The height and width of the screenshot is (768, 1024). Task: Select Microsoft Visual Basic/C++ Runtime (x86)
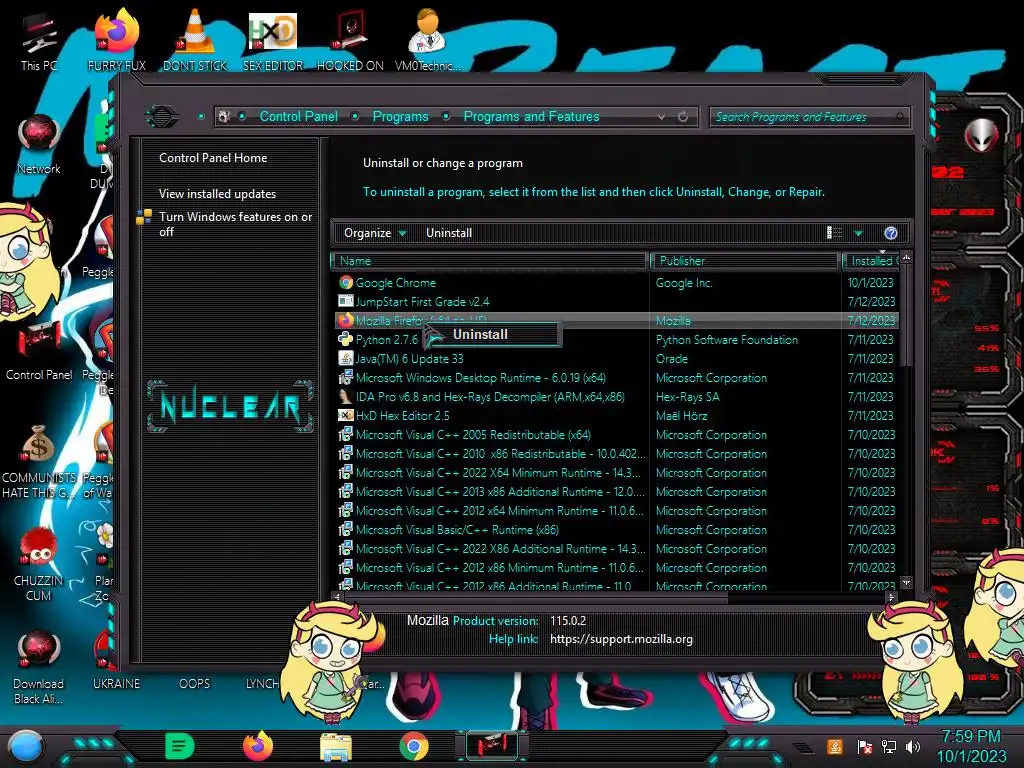click(x=457, y=530)
